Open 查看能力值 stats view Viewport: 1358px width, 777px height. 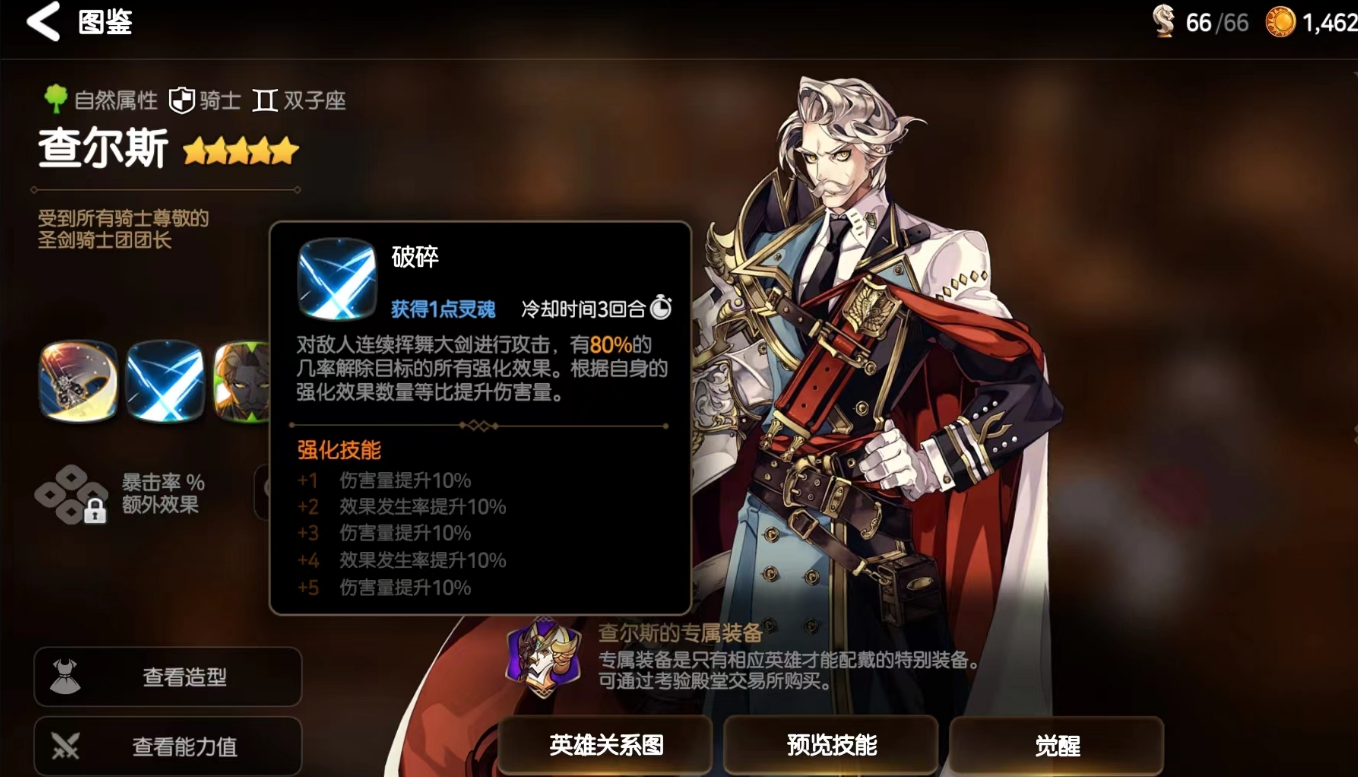click(168, 746)
